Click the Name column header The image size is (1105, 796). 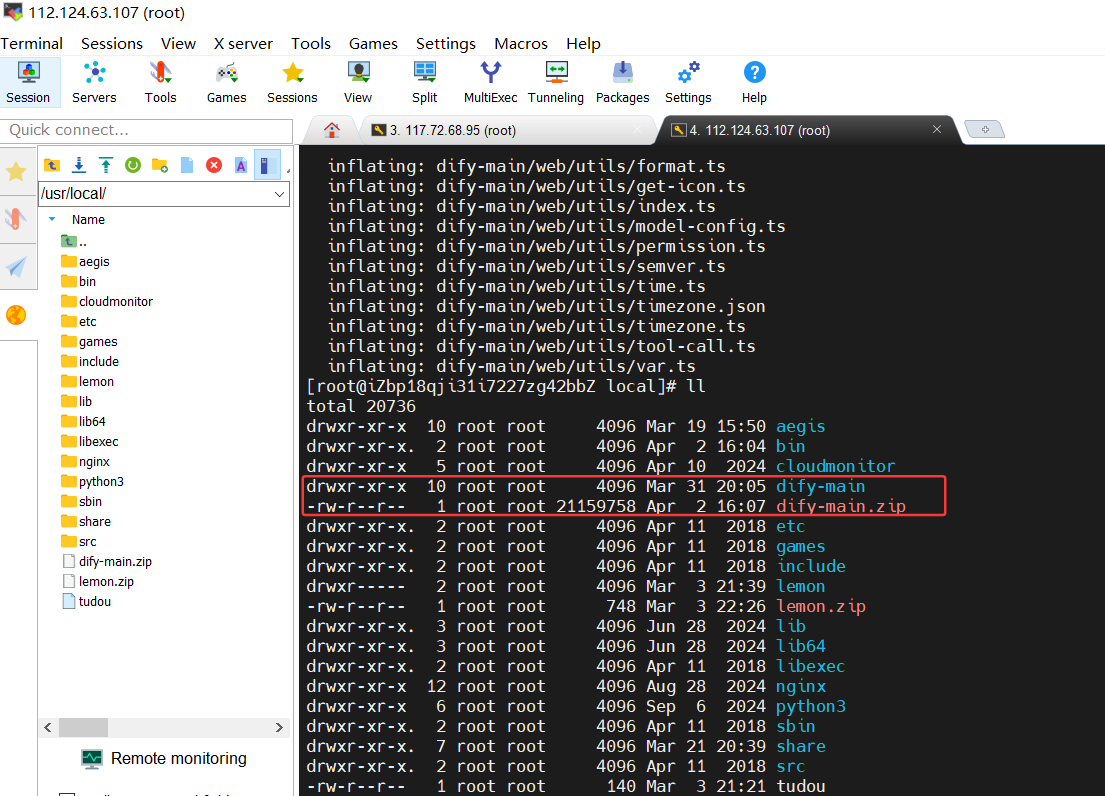point(88,220)
